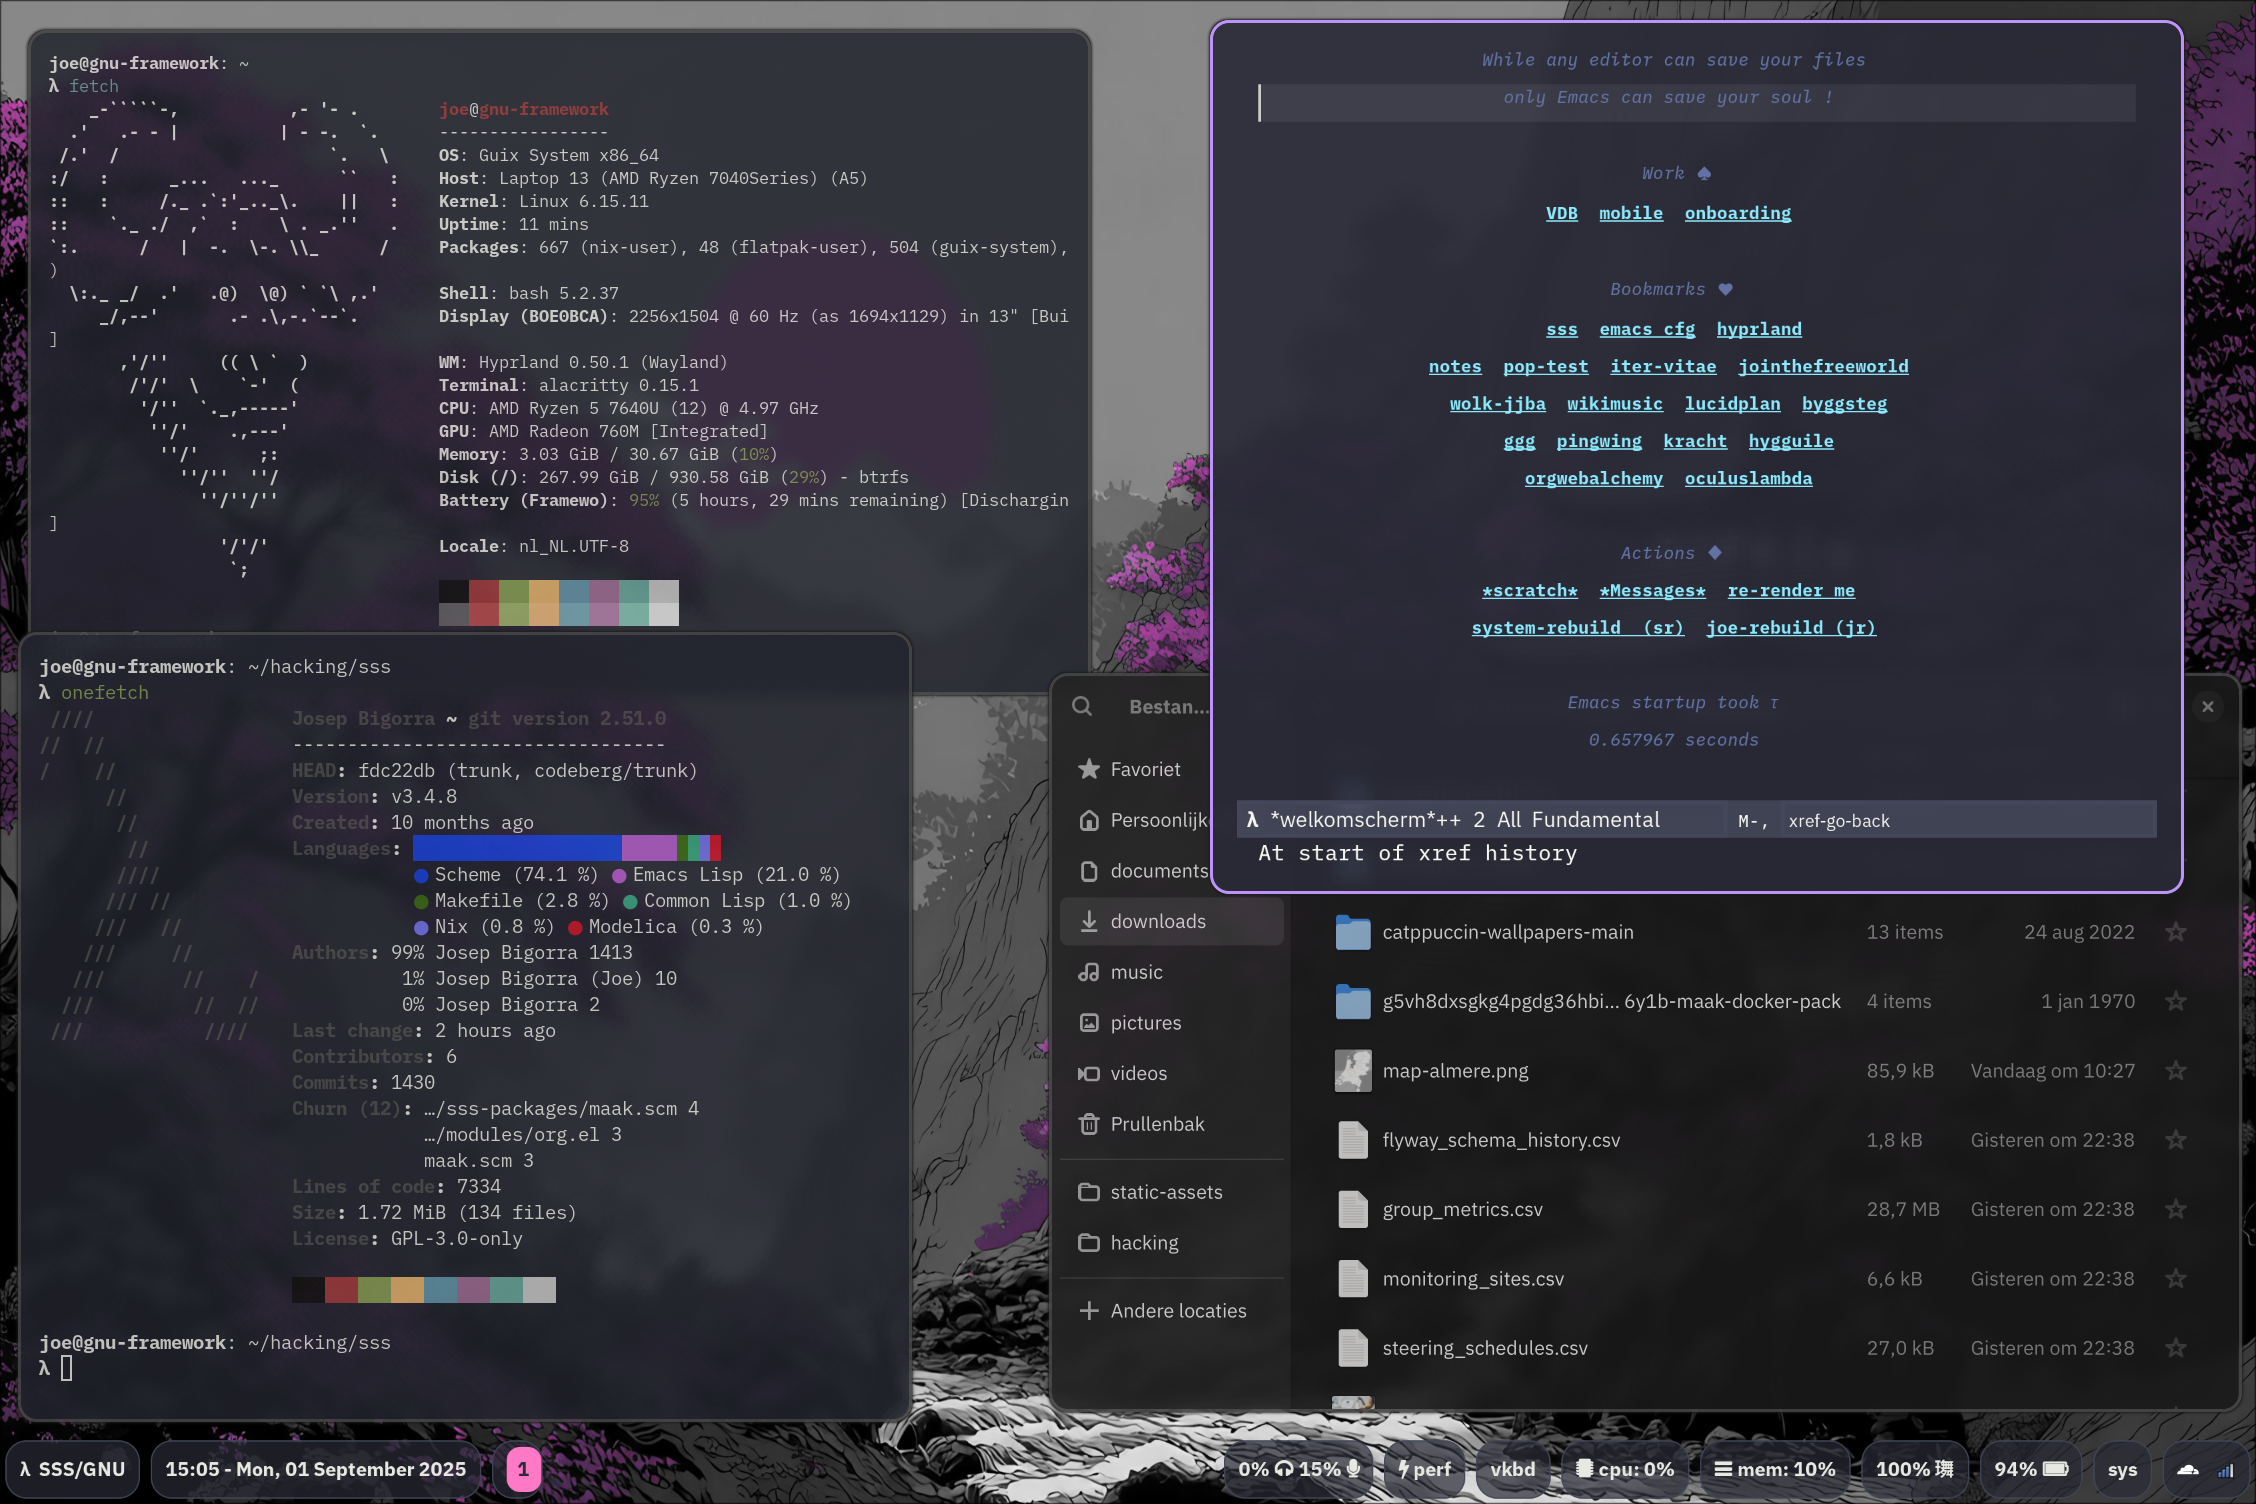This screenshot has width=2256, height=1504.
Task: Select g5vh8dxsgkg4pgdg36hbi maak-docker-pack folder
Action: click(1352, 1001)
